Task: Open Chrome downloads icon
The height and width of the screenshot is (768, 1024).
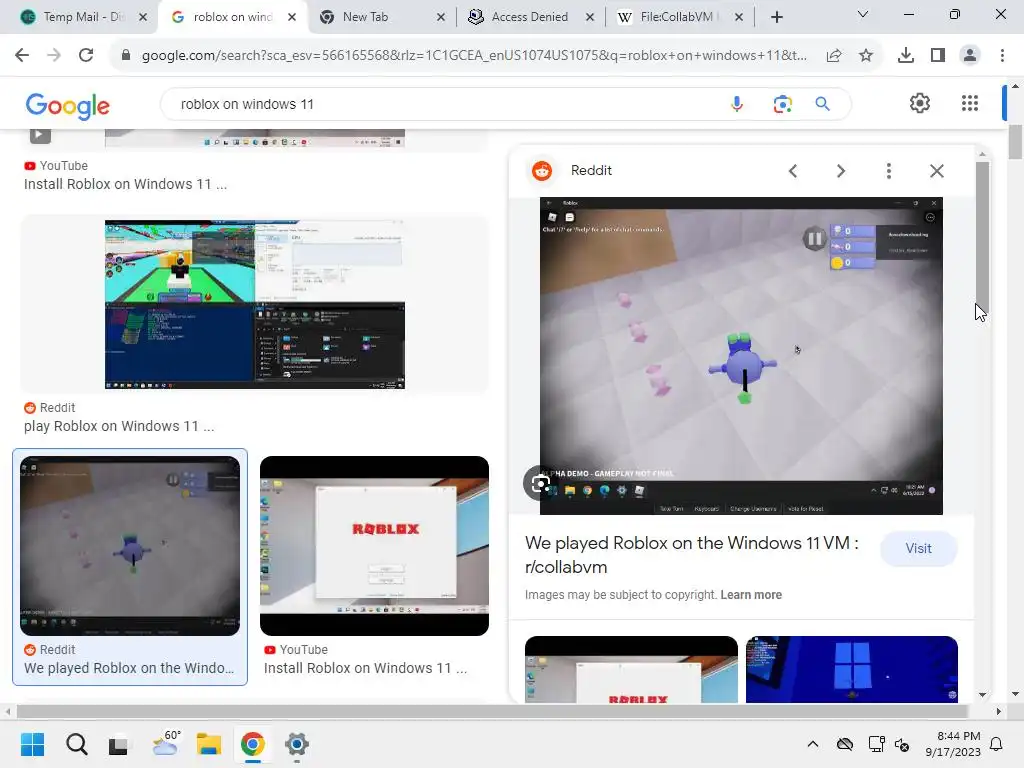Action: [906, 56]
